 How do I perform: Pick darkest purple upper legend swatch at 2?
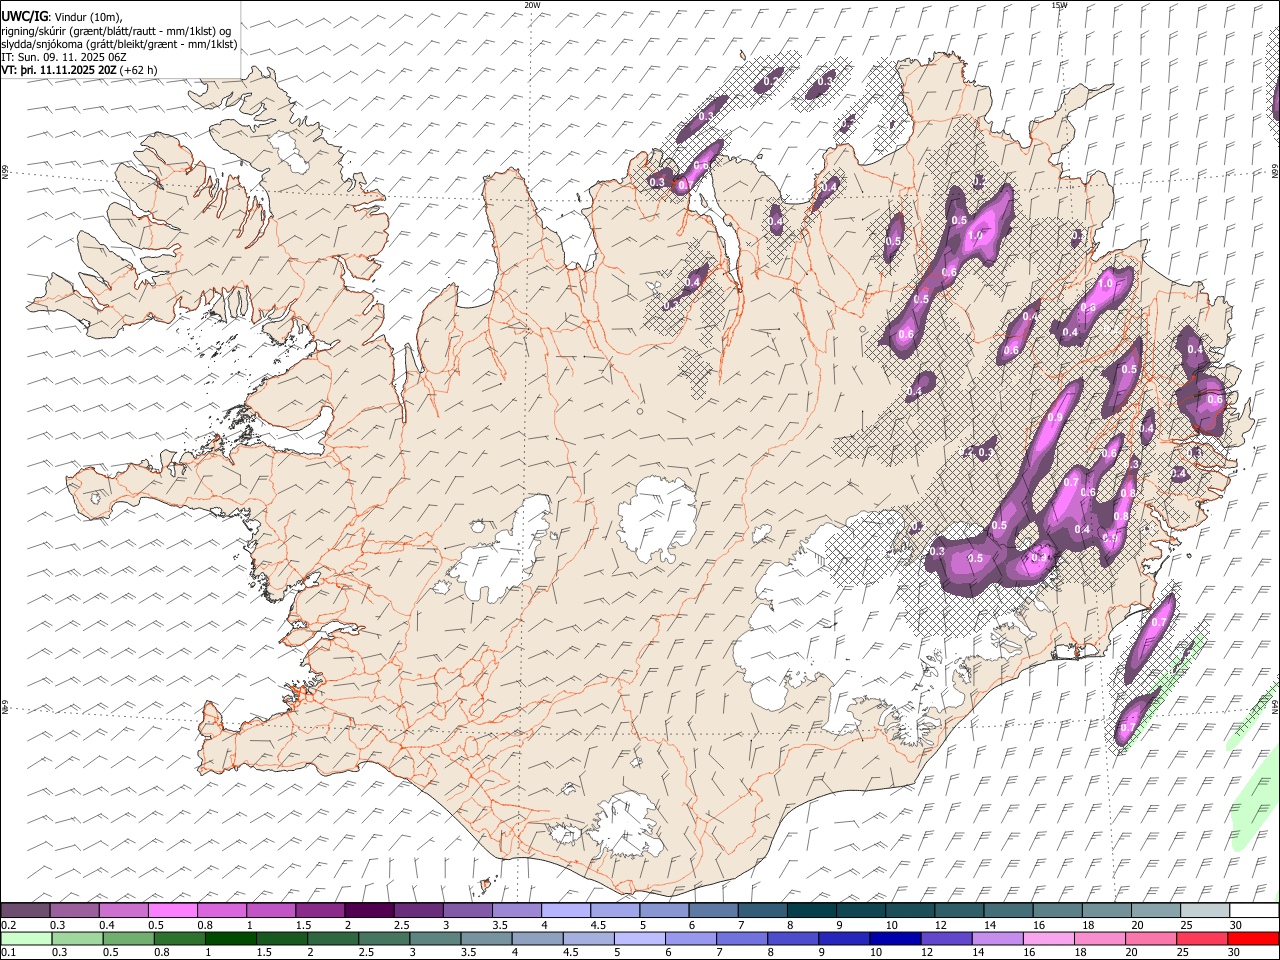click(369, 910)
